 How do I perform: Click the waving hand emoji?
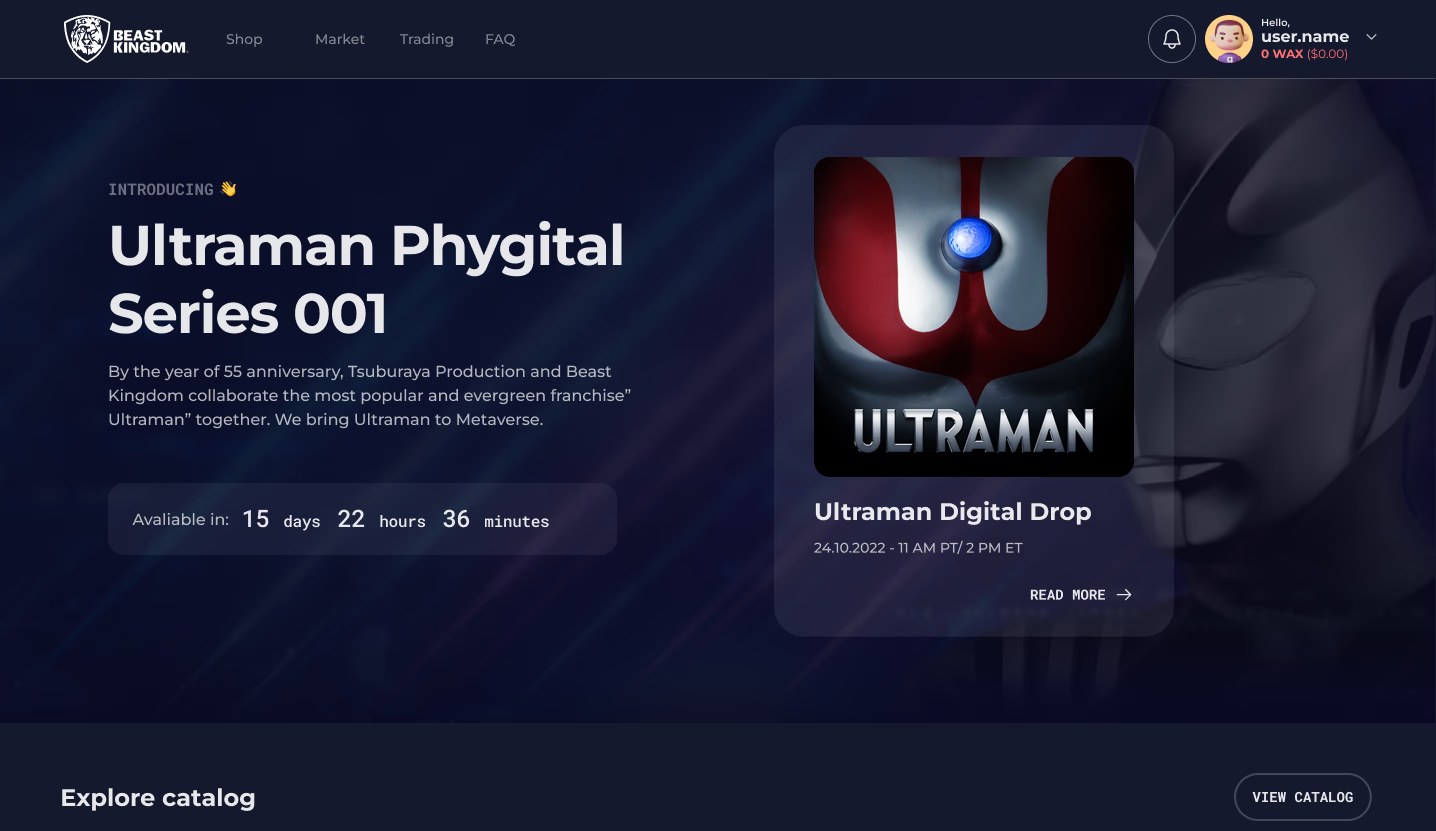(229, 189)
